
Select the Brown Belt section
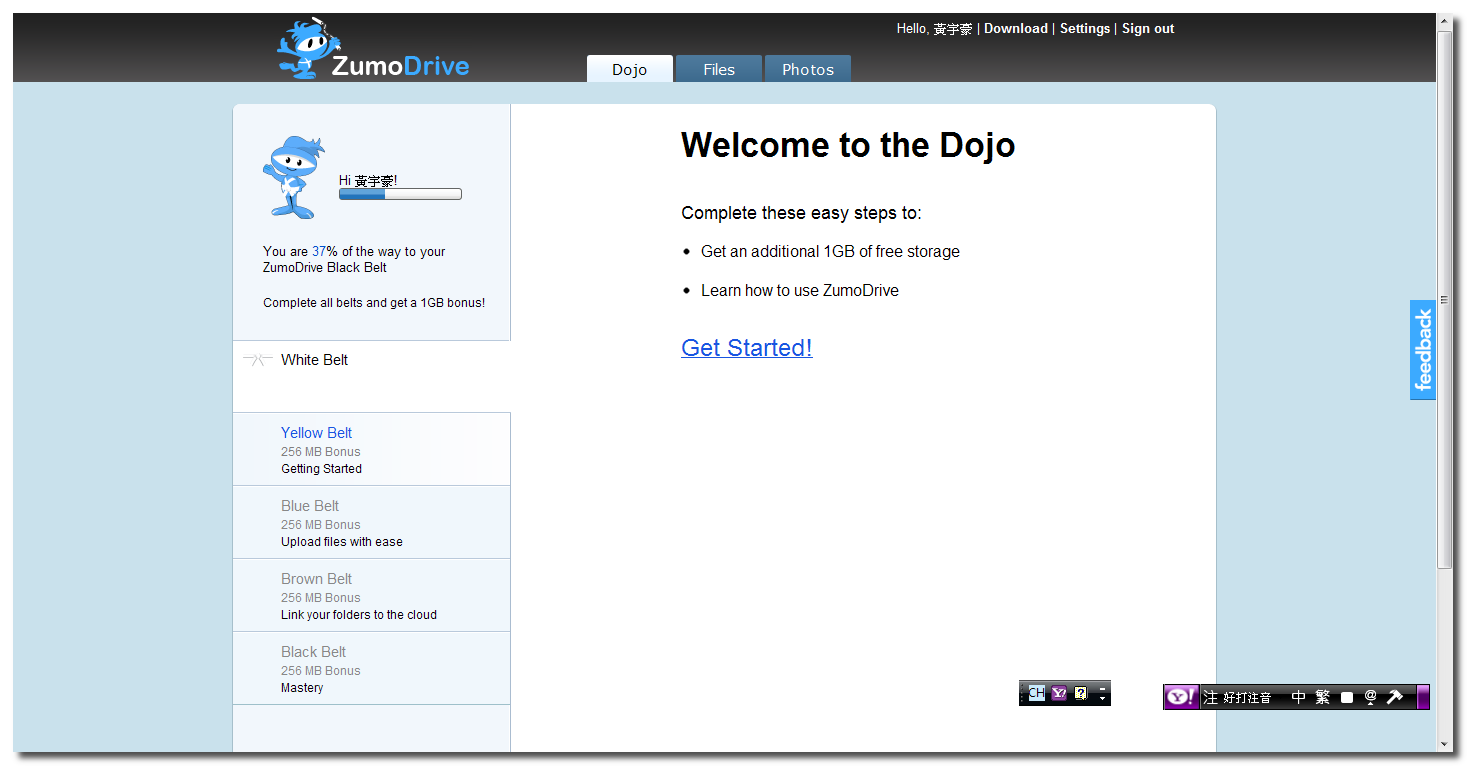pyautogui.click(x=372, y=595)
